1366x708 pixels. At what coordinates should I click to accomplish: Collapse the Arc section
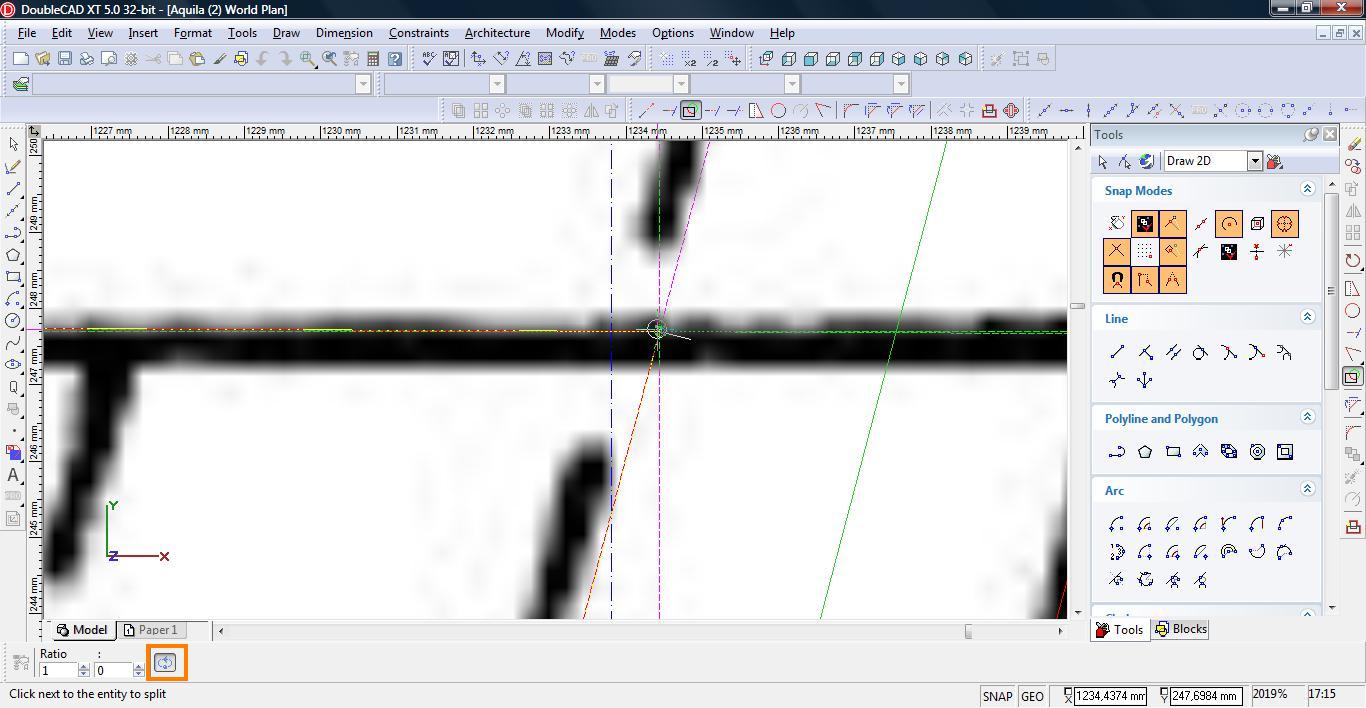point(1306,489)
